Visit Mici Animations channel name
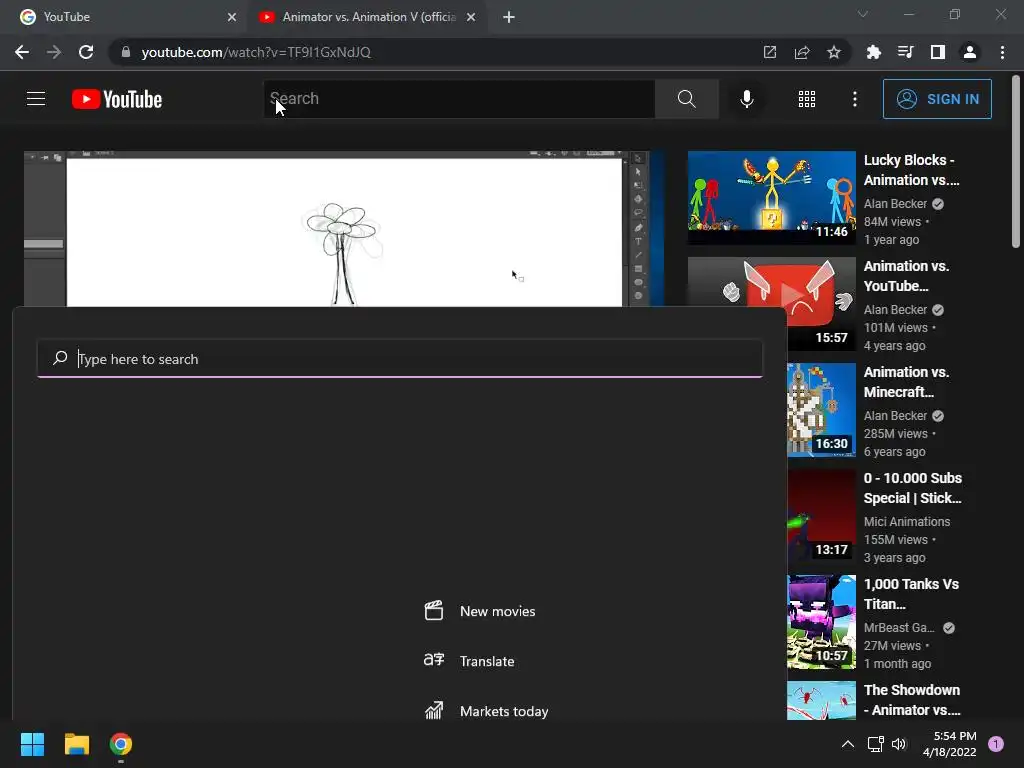The width and height of the screenshot is (1024, 768). coord(906,521)
